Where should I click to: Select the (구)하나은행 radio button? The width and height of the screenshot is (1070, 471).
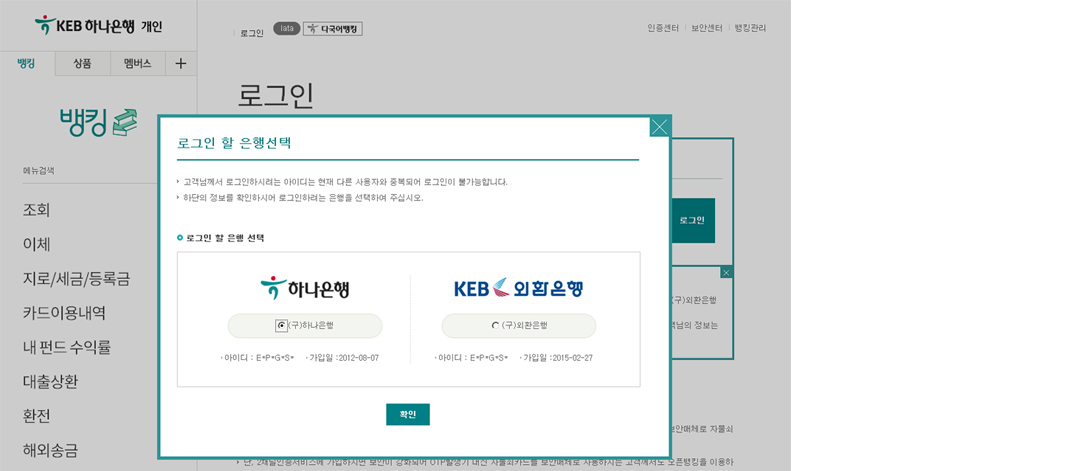pyautogui.click(x=280, y=326)
